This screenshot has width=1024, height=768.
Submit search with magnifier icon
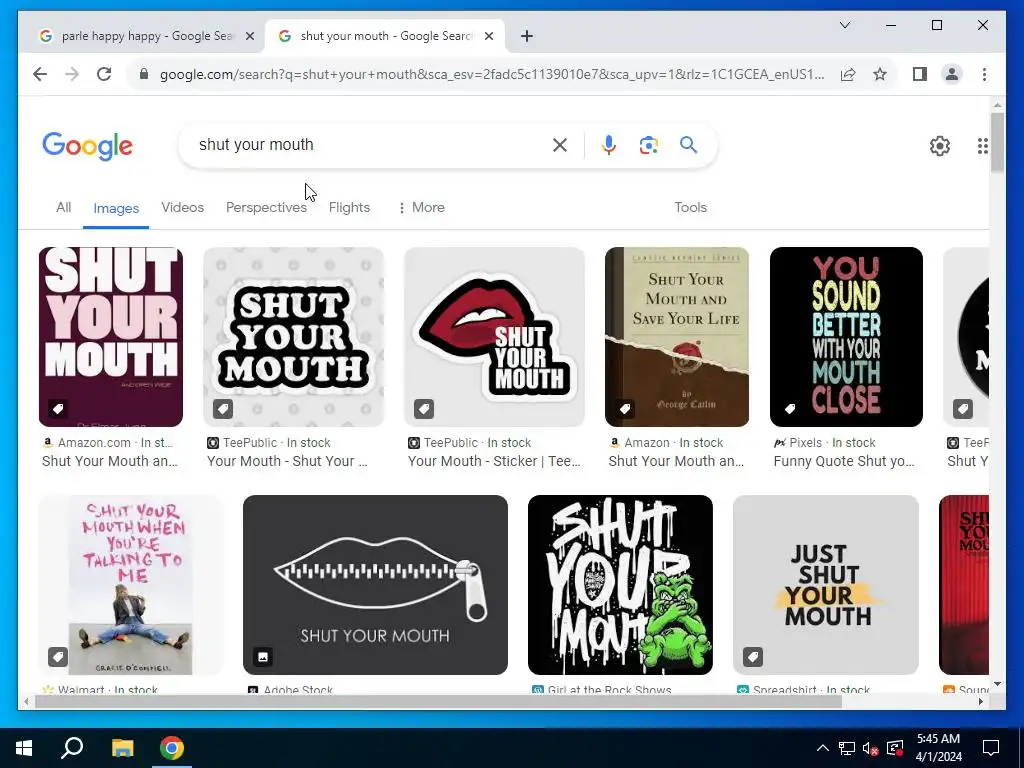[688, 144]
